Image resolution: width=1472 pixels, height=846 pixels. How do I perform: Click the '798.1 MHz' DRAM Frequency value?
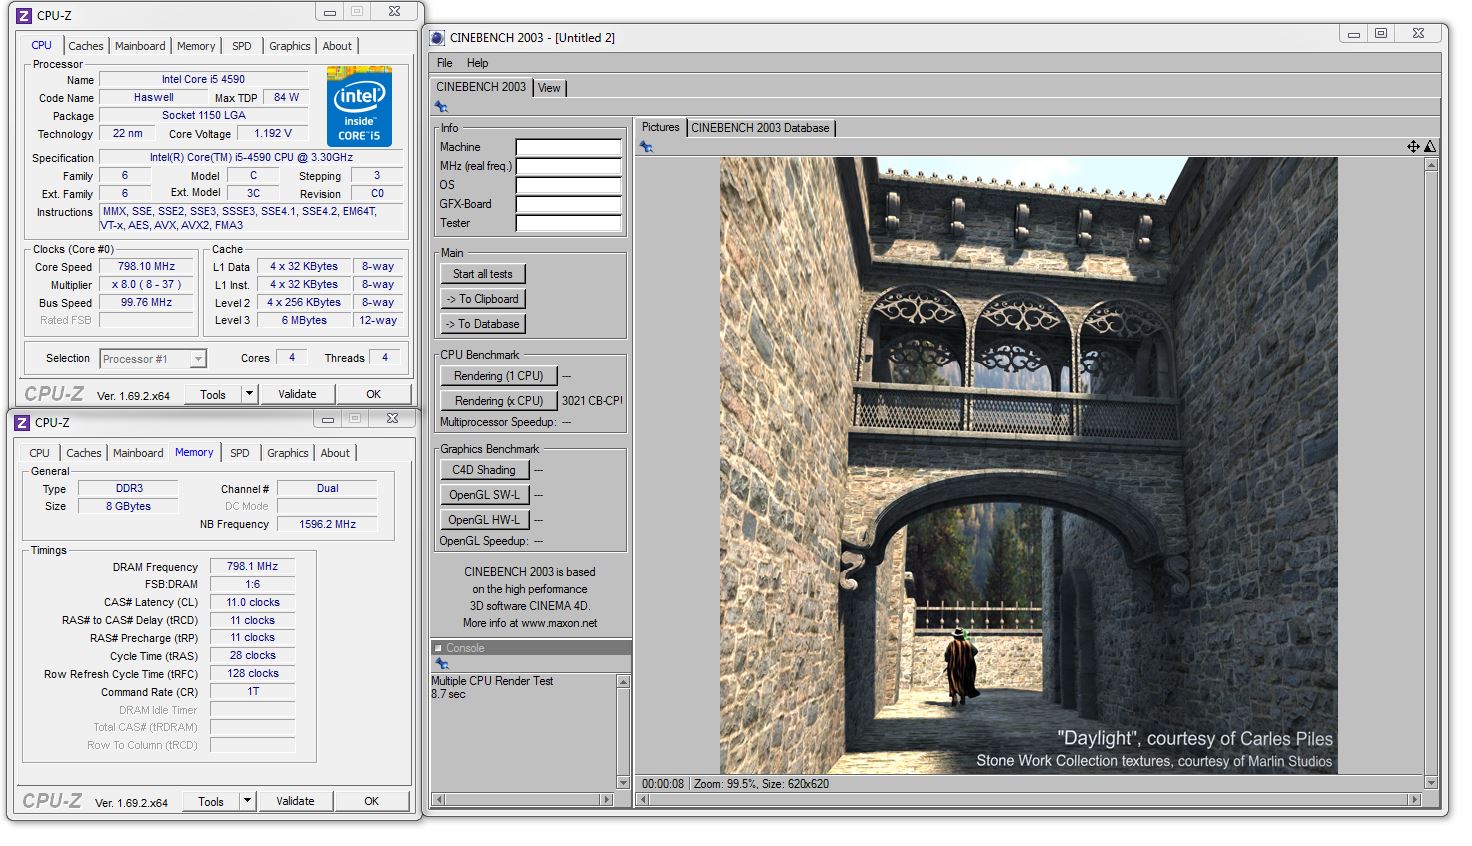click(x=252, y=566)
